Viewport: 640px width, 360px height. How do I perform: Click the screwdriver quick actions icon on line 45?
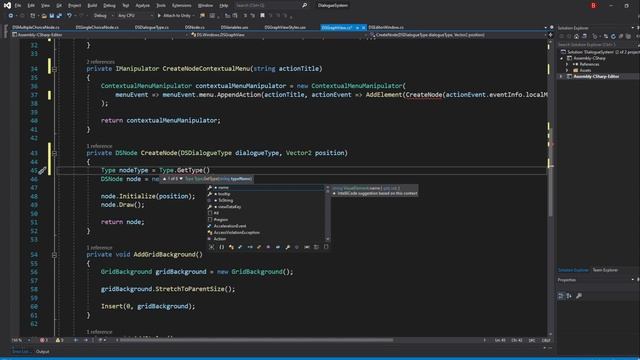click(42, 171)
